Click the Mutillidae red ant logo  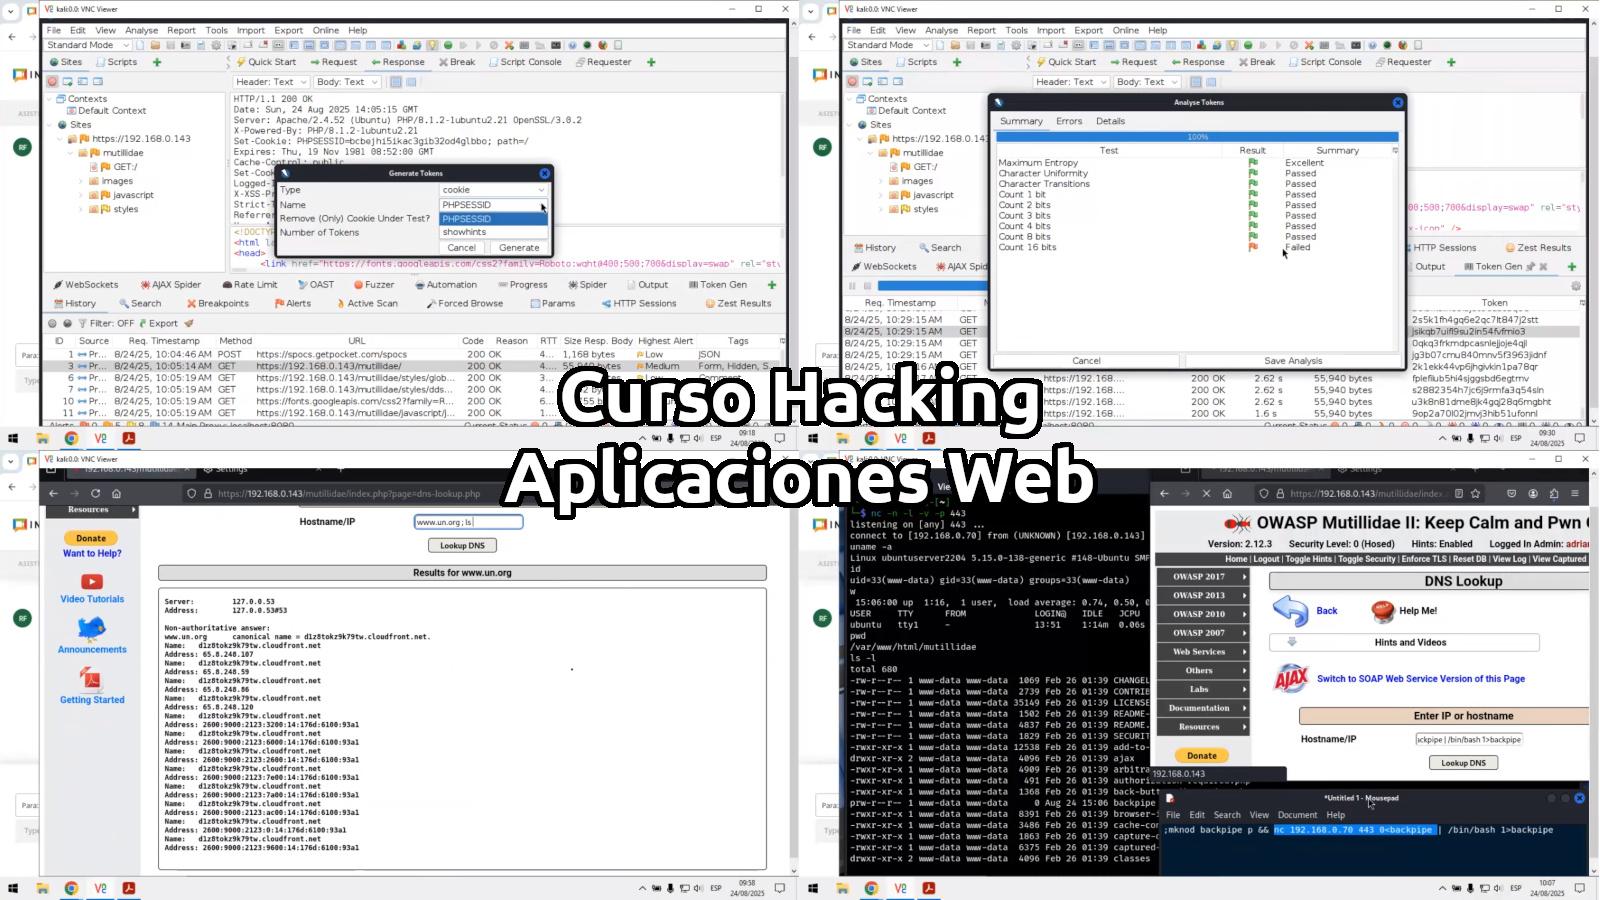[x=1238, y=523]
